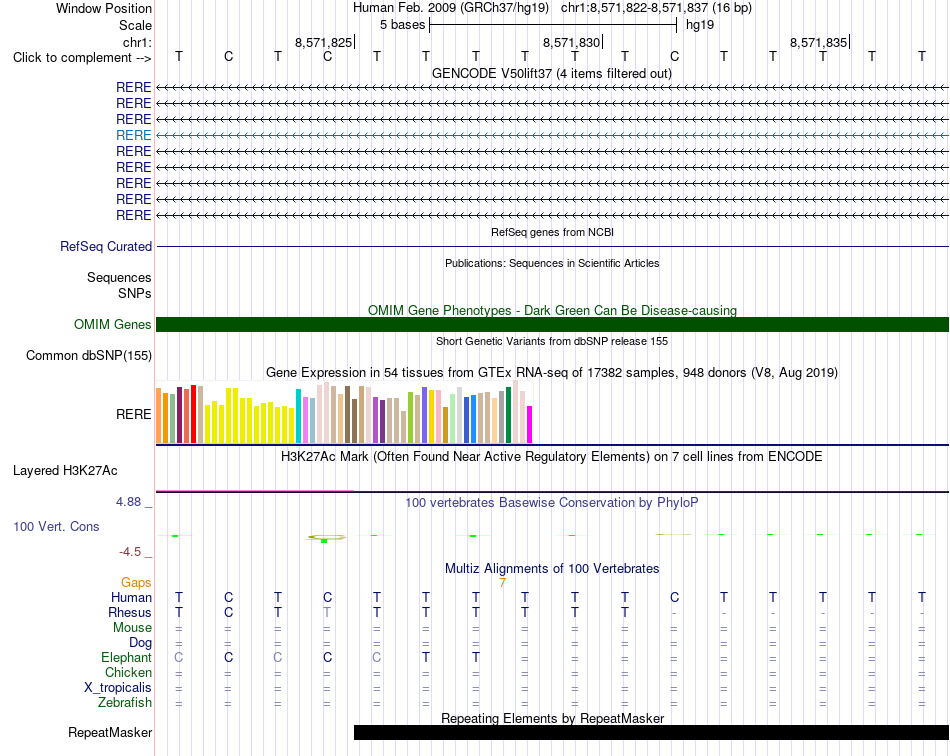Viewport: 950px width, 756px height.
Task: Open the 100 Vert. Cons track label
Action: (56, 526)
